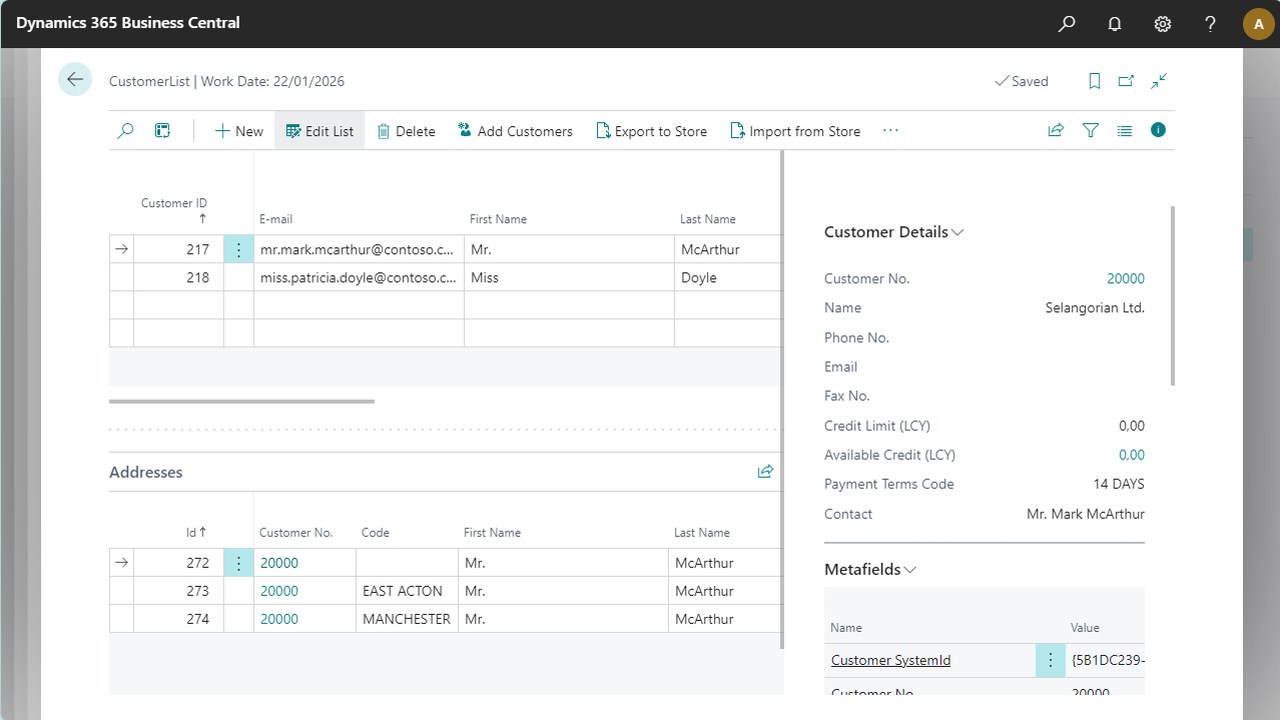Click Dynamics 365 Business Central title
The width and height of the screenshot is (1280, 720).
click(128, 22)
